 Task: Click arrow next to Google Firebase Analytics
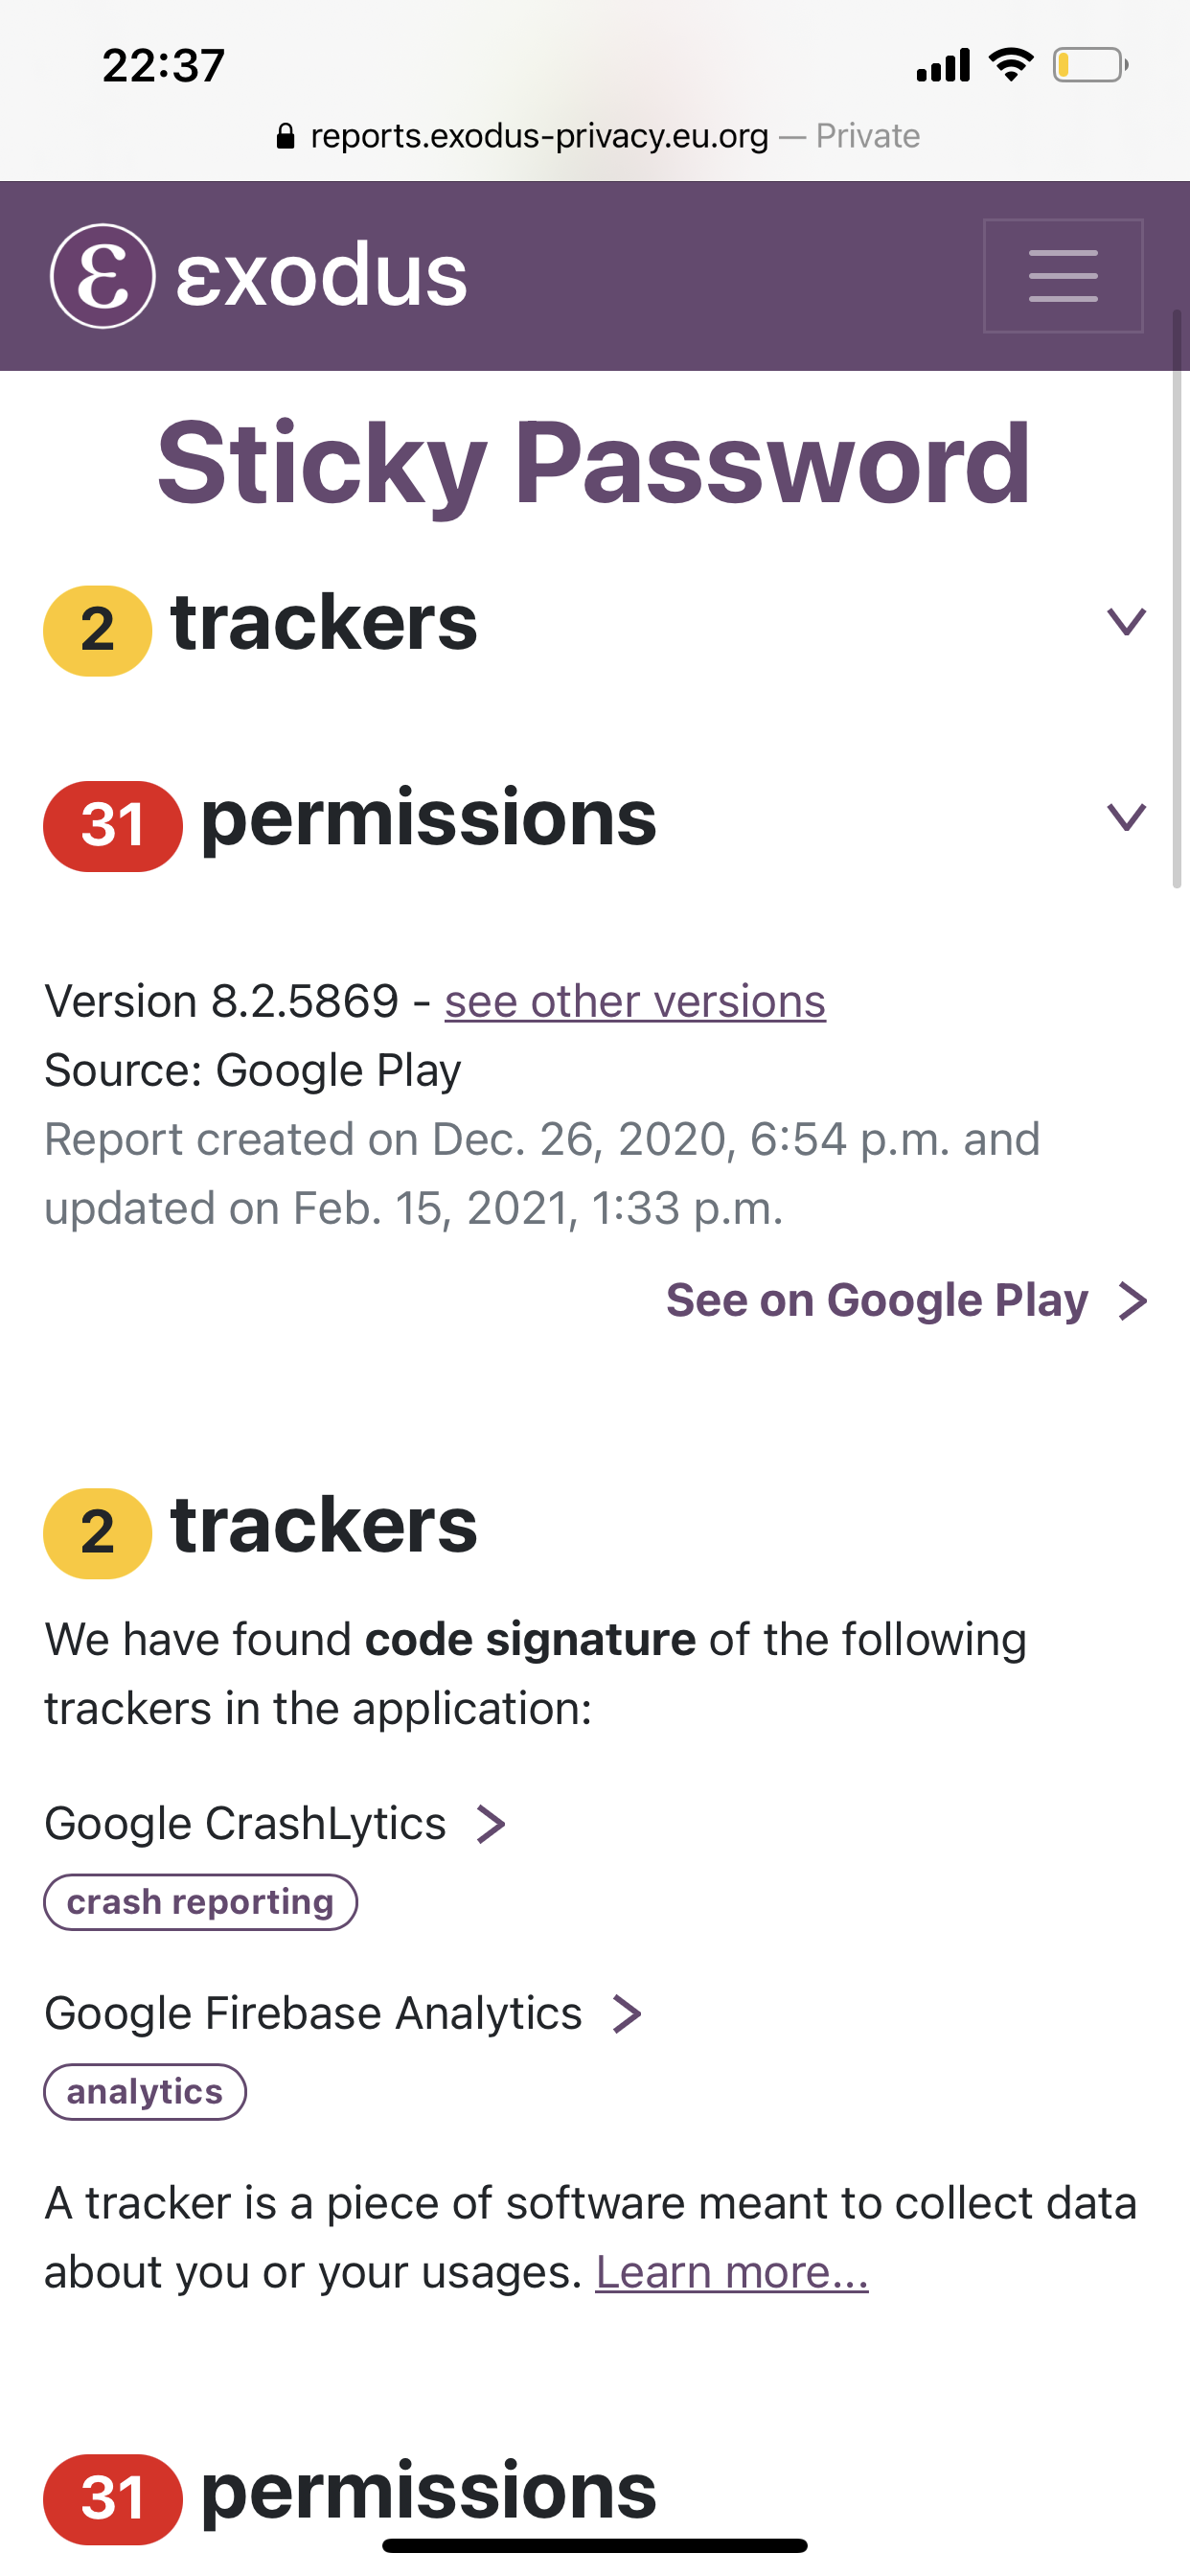pos(627,2014)
